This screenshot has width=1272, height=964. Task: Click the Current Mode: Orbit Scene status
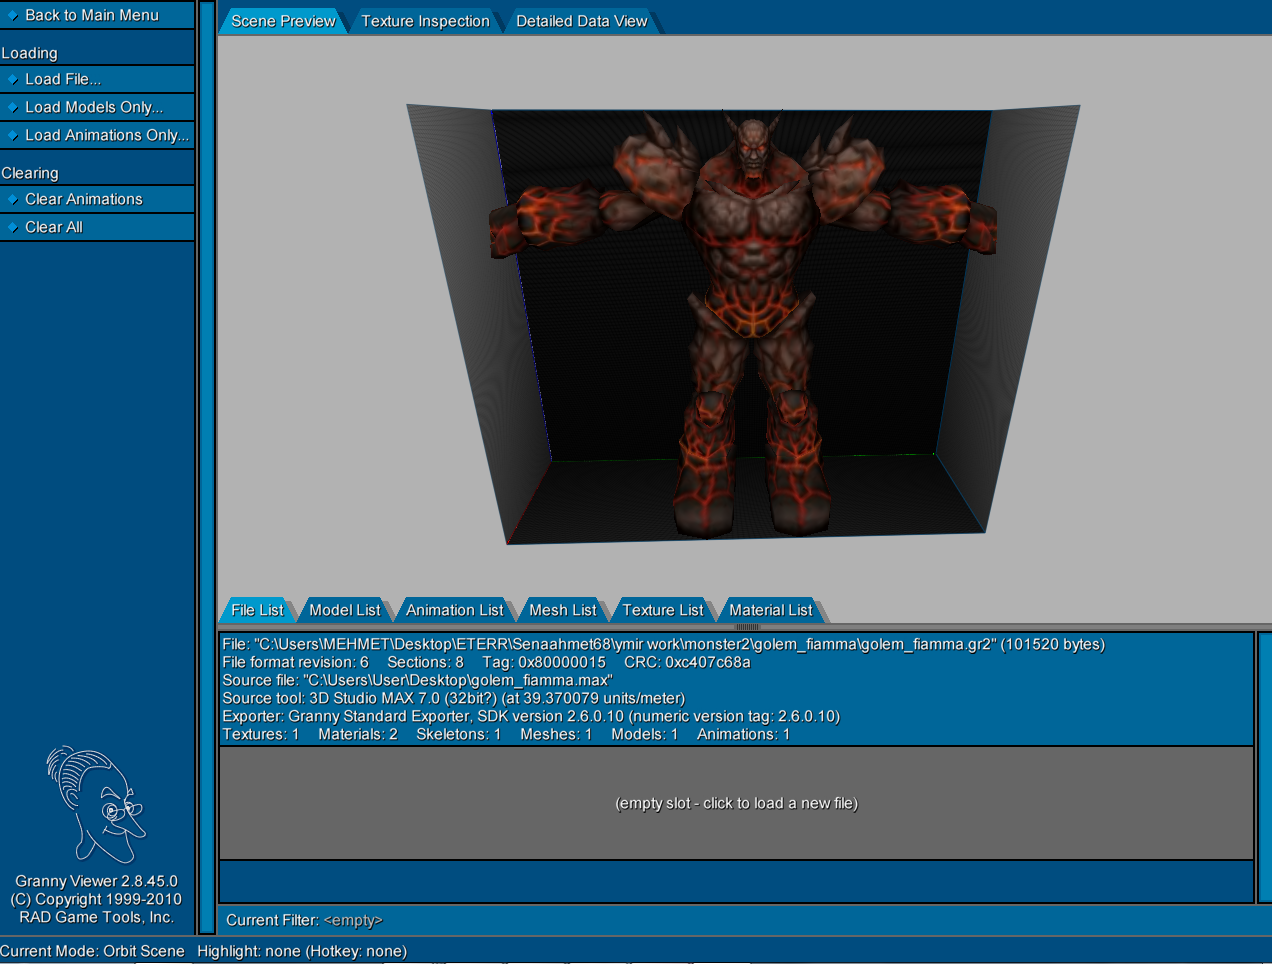click(92, 951)
